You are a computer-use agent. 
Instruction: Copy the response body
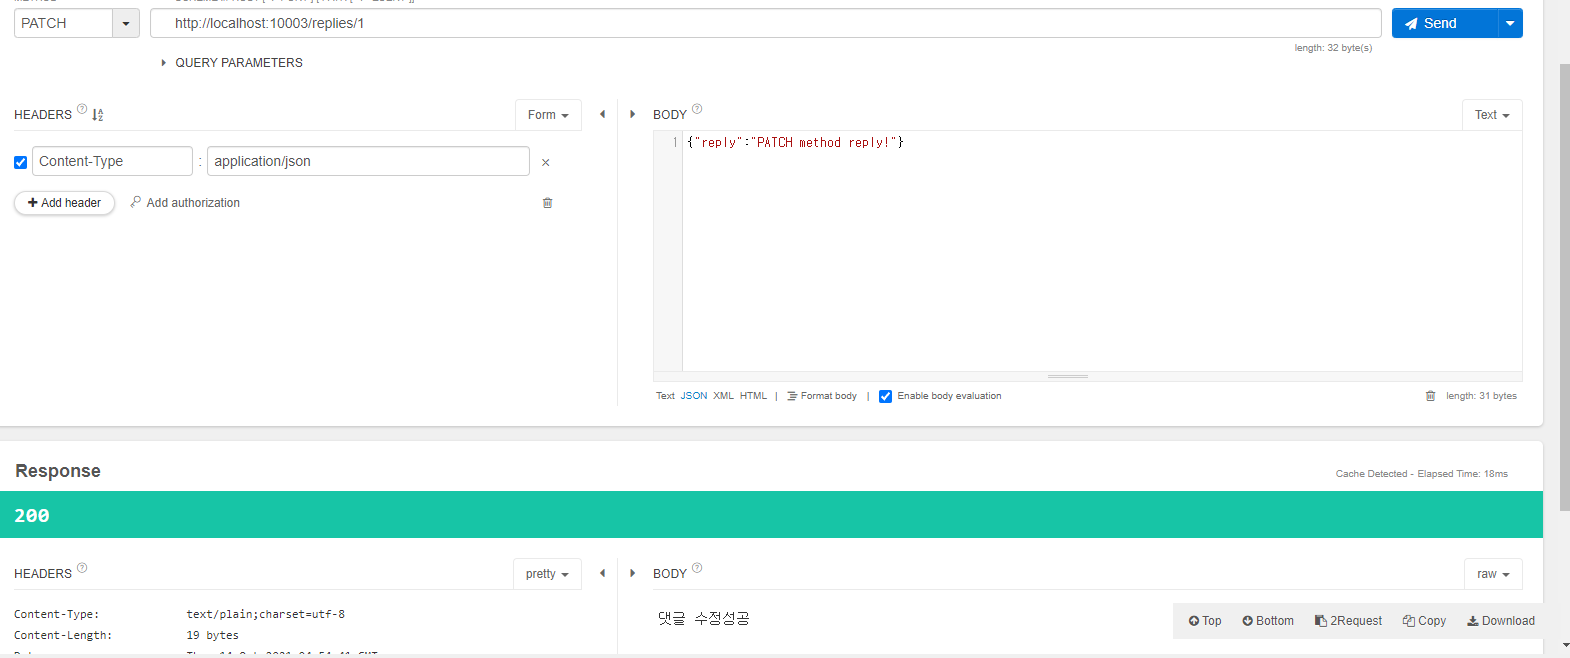1425,621
